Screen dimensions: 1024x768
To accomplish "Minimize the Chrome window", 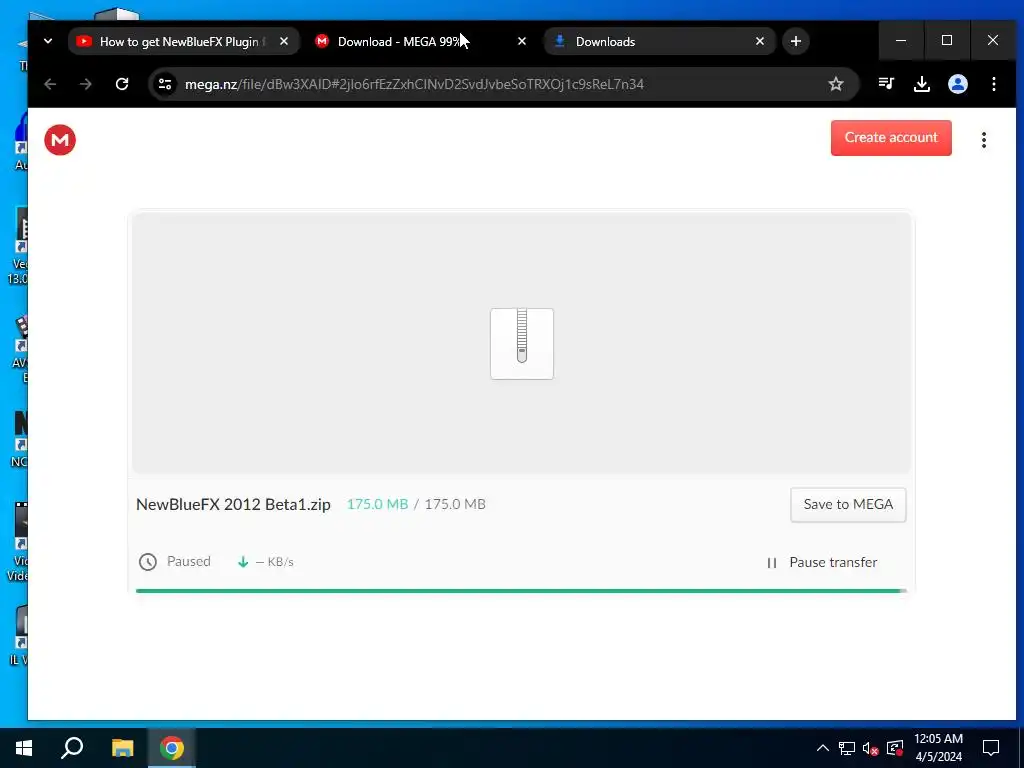I will [x=901, y=40].
